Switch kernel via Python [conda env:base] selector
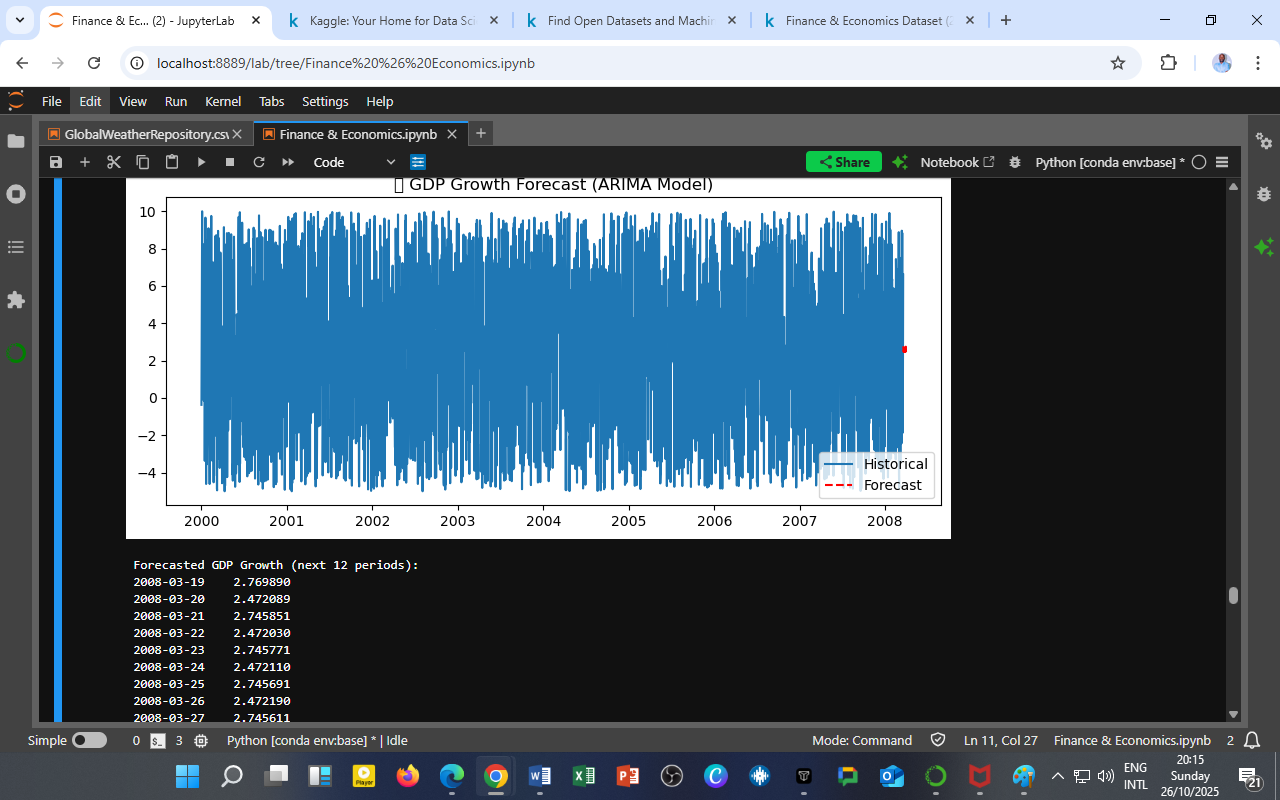Viewport: 1280px width, 800px height. (1109, 162)
